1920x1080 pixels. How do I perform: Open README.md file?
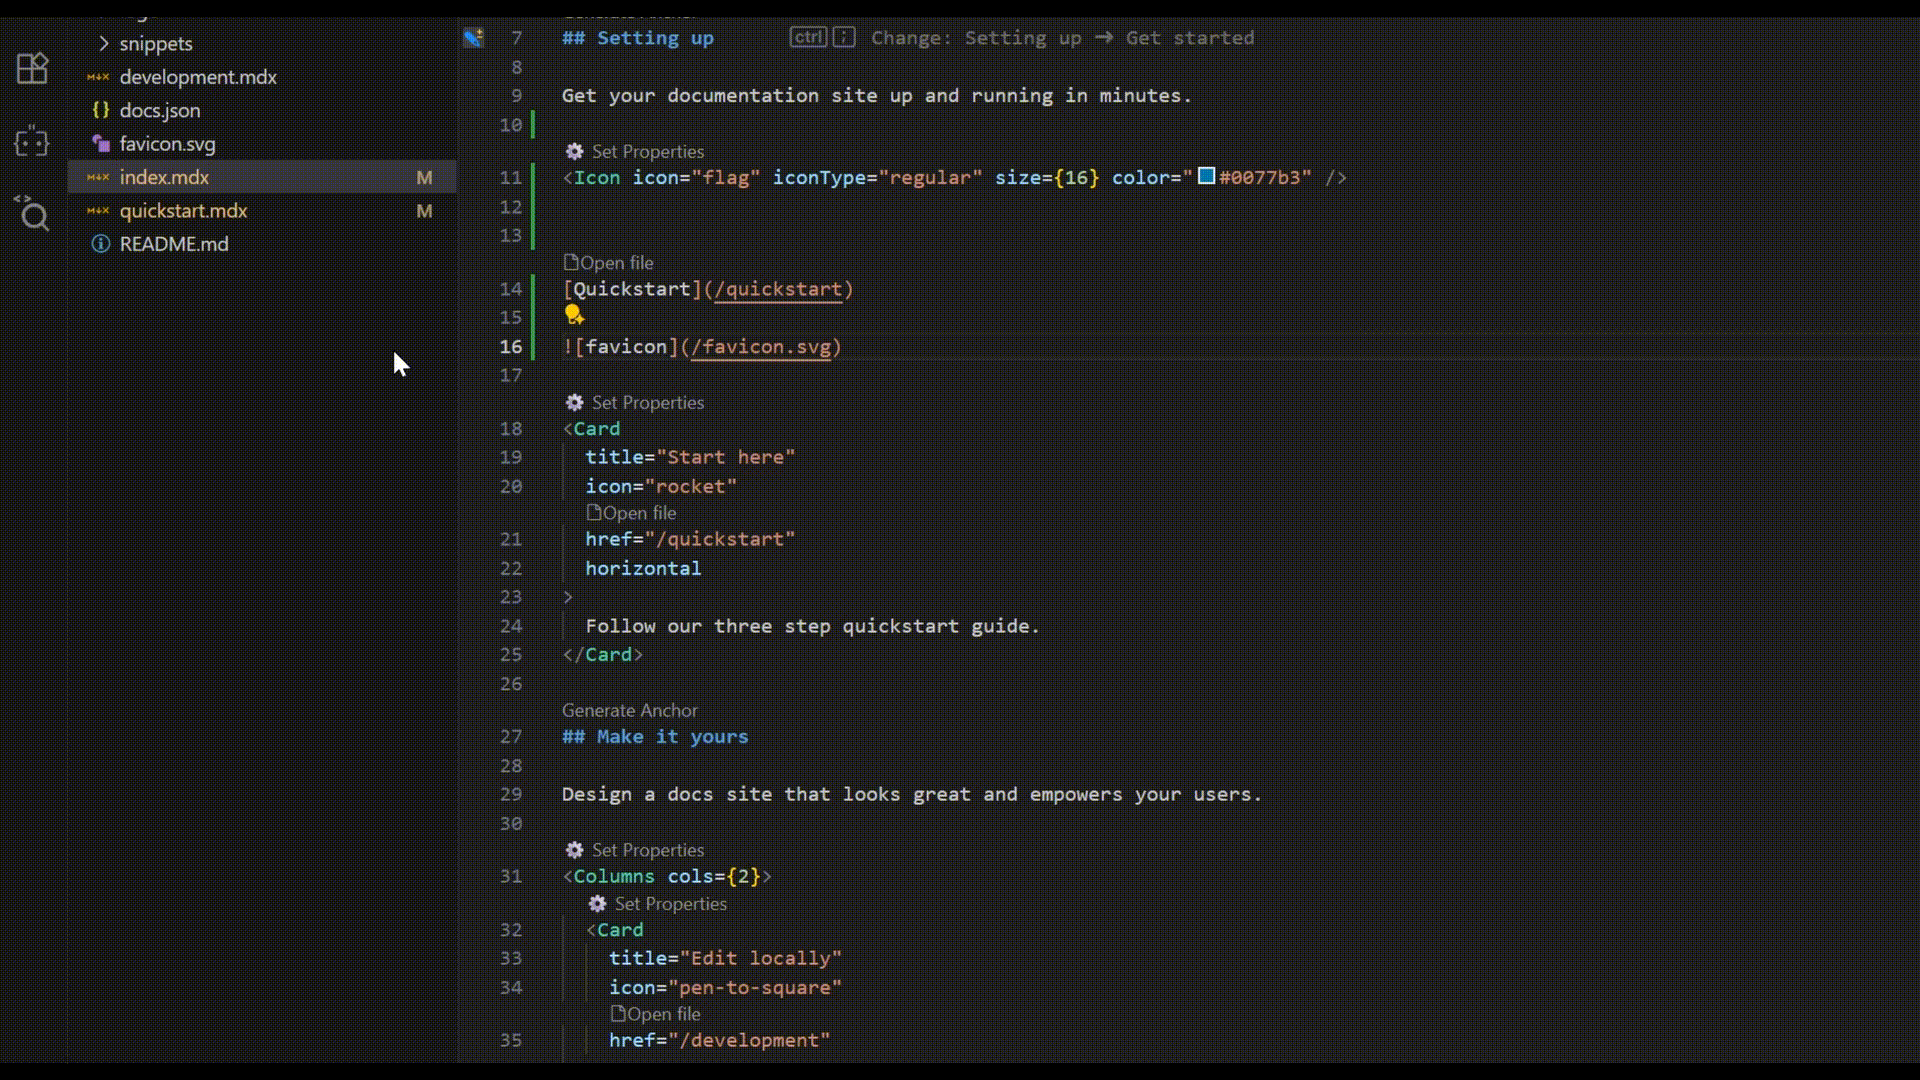[x=174, y=244]
